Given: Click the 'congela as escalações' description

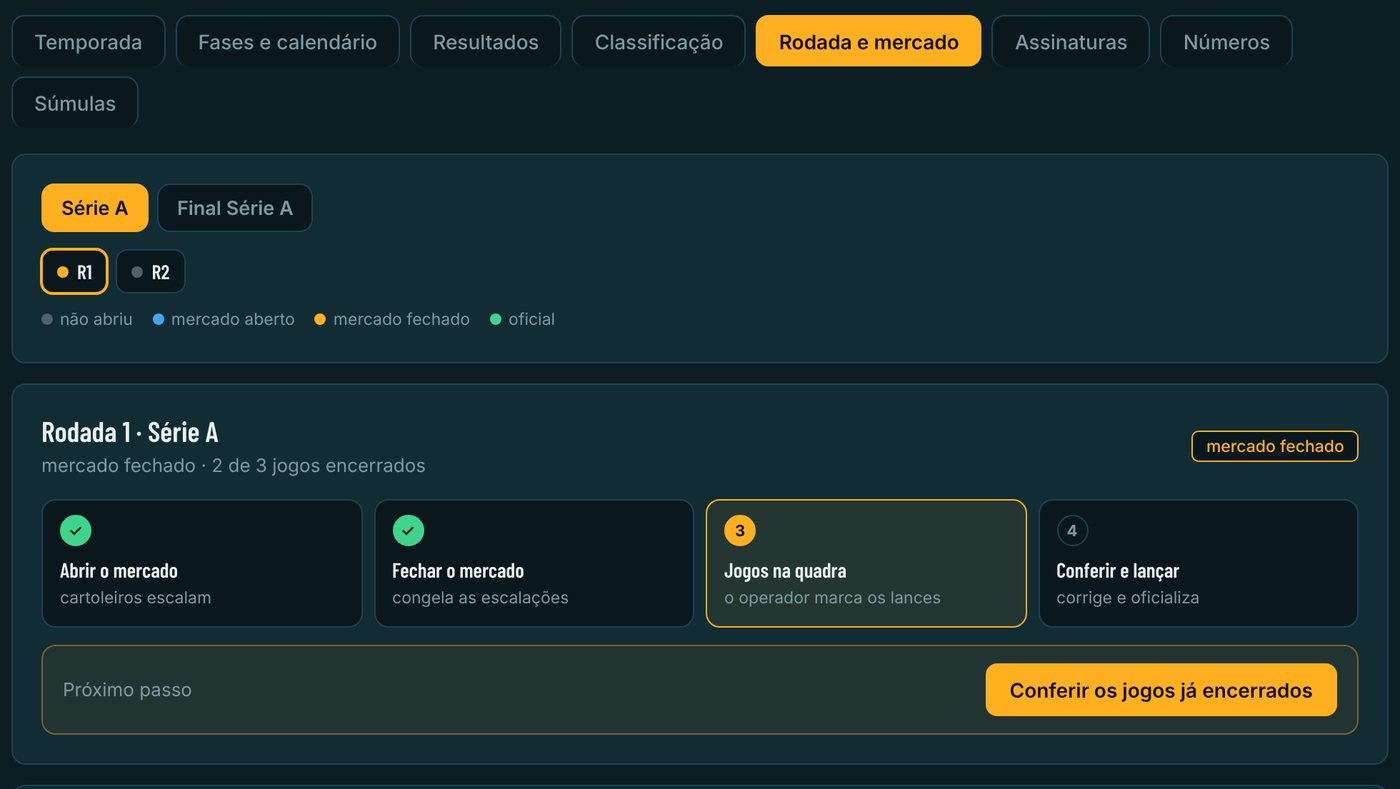Looking at the screenshot, I should pyautogui.click(x=480, y=598).
